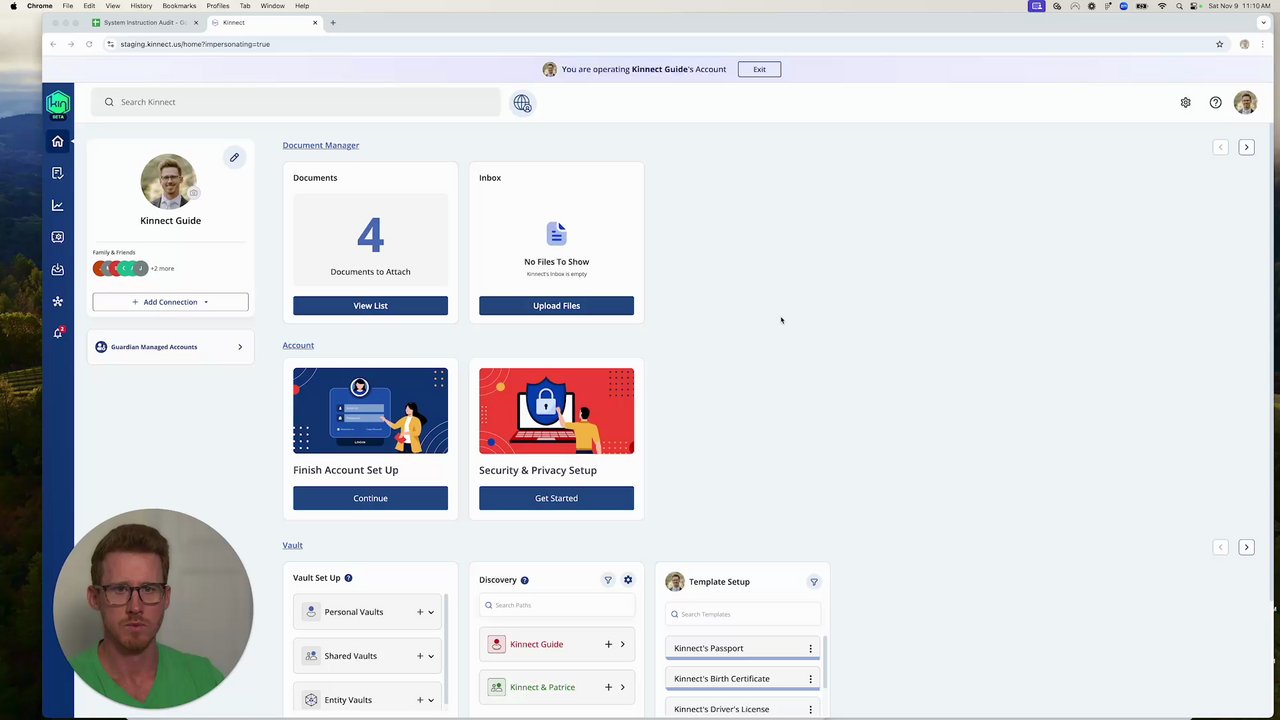Open the Profiles menu

(217, 6)
